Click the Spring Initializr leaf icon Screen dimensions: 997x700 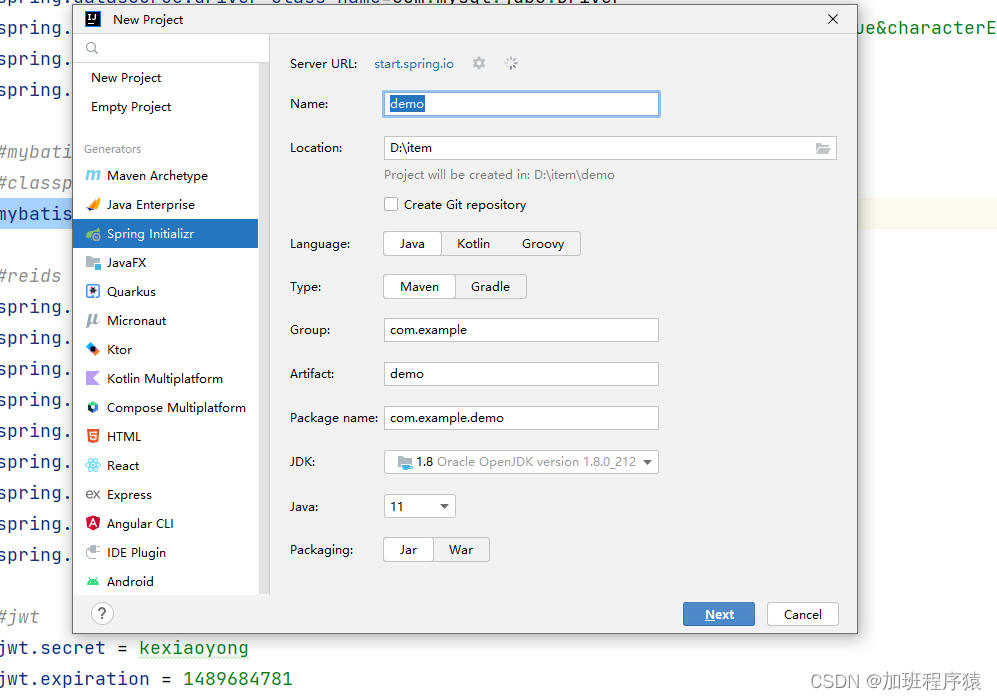[x=93, y=234]
